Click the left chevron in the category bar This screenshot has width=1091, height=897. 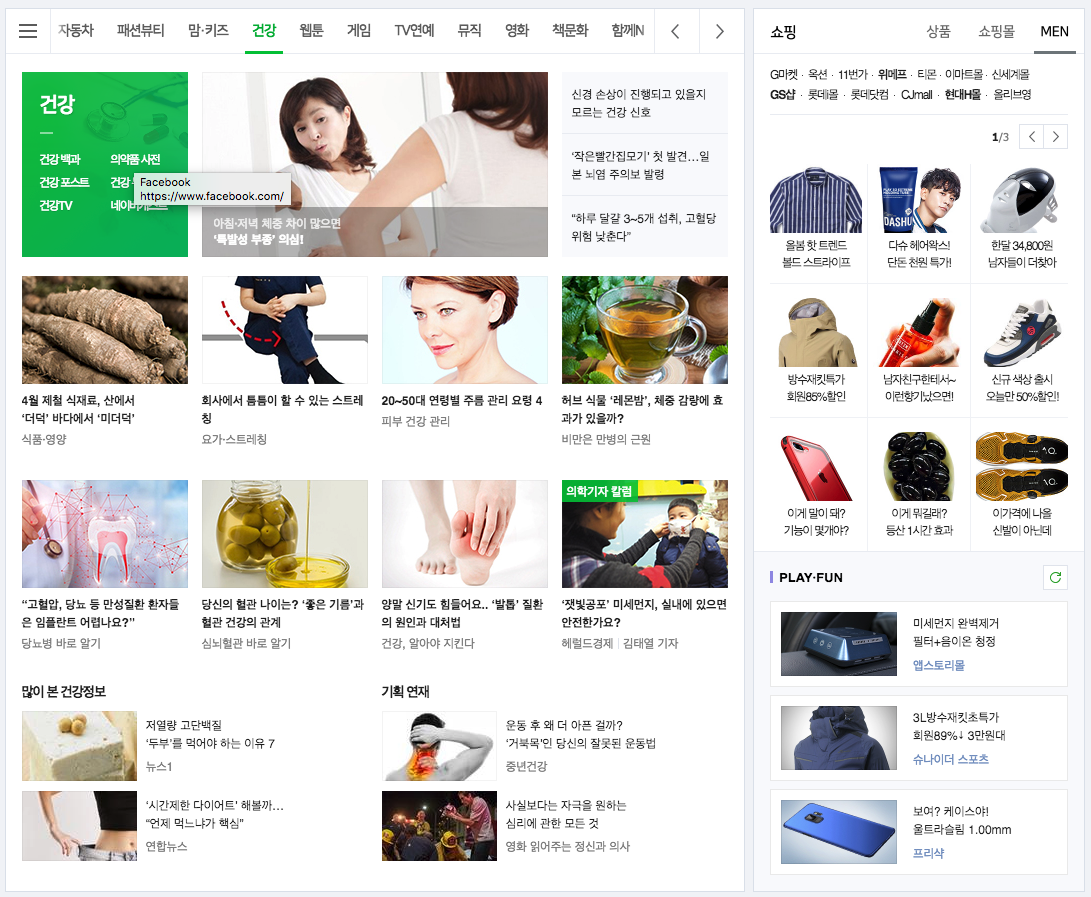click(676, 30)
